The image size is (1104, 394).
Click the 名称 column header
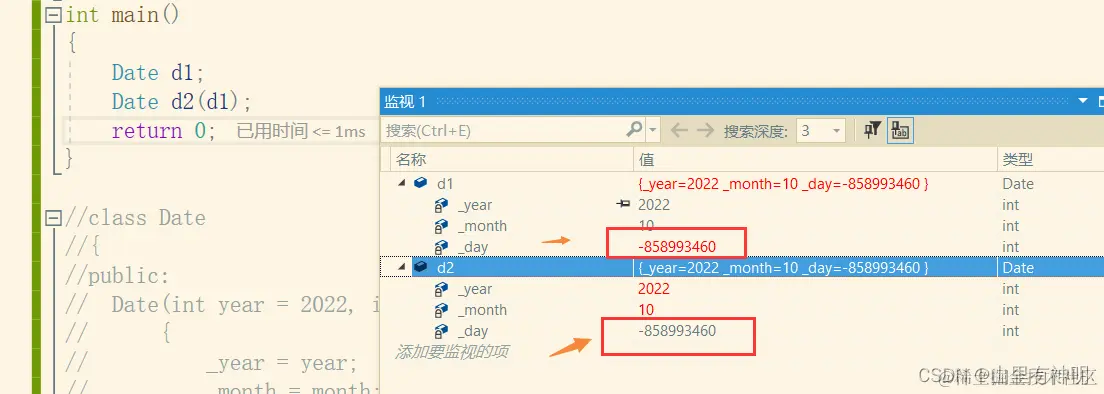click(410, 160)
